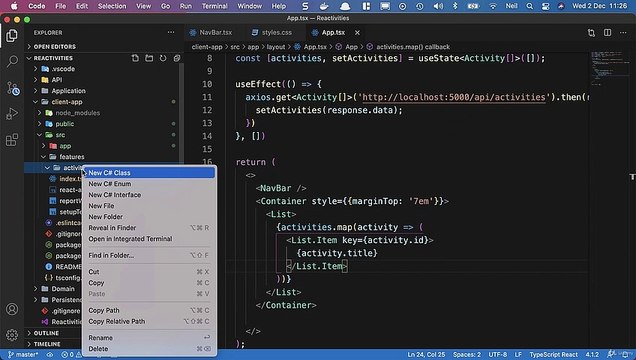
Task: Select Find in Folder... entry
Action: (x=149, y=255)
